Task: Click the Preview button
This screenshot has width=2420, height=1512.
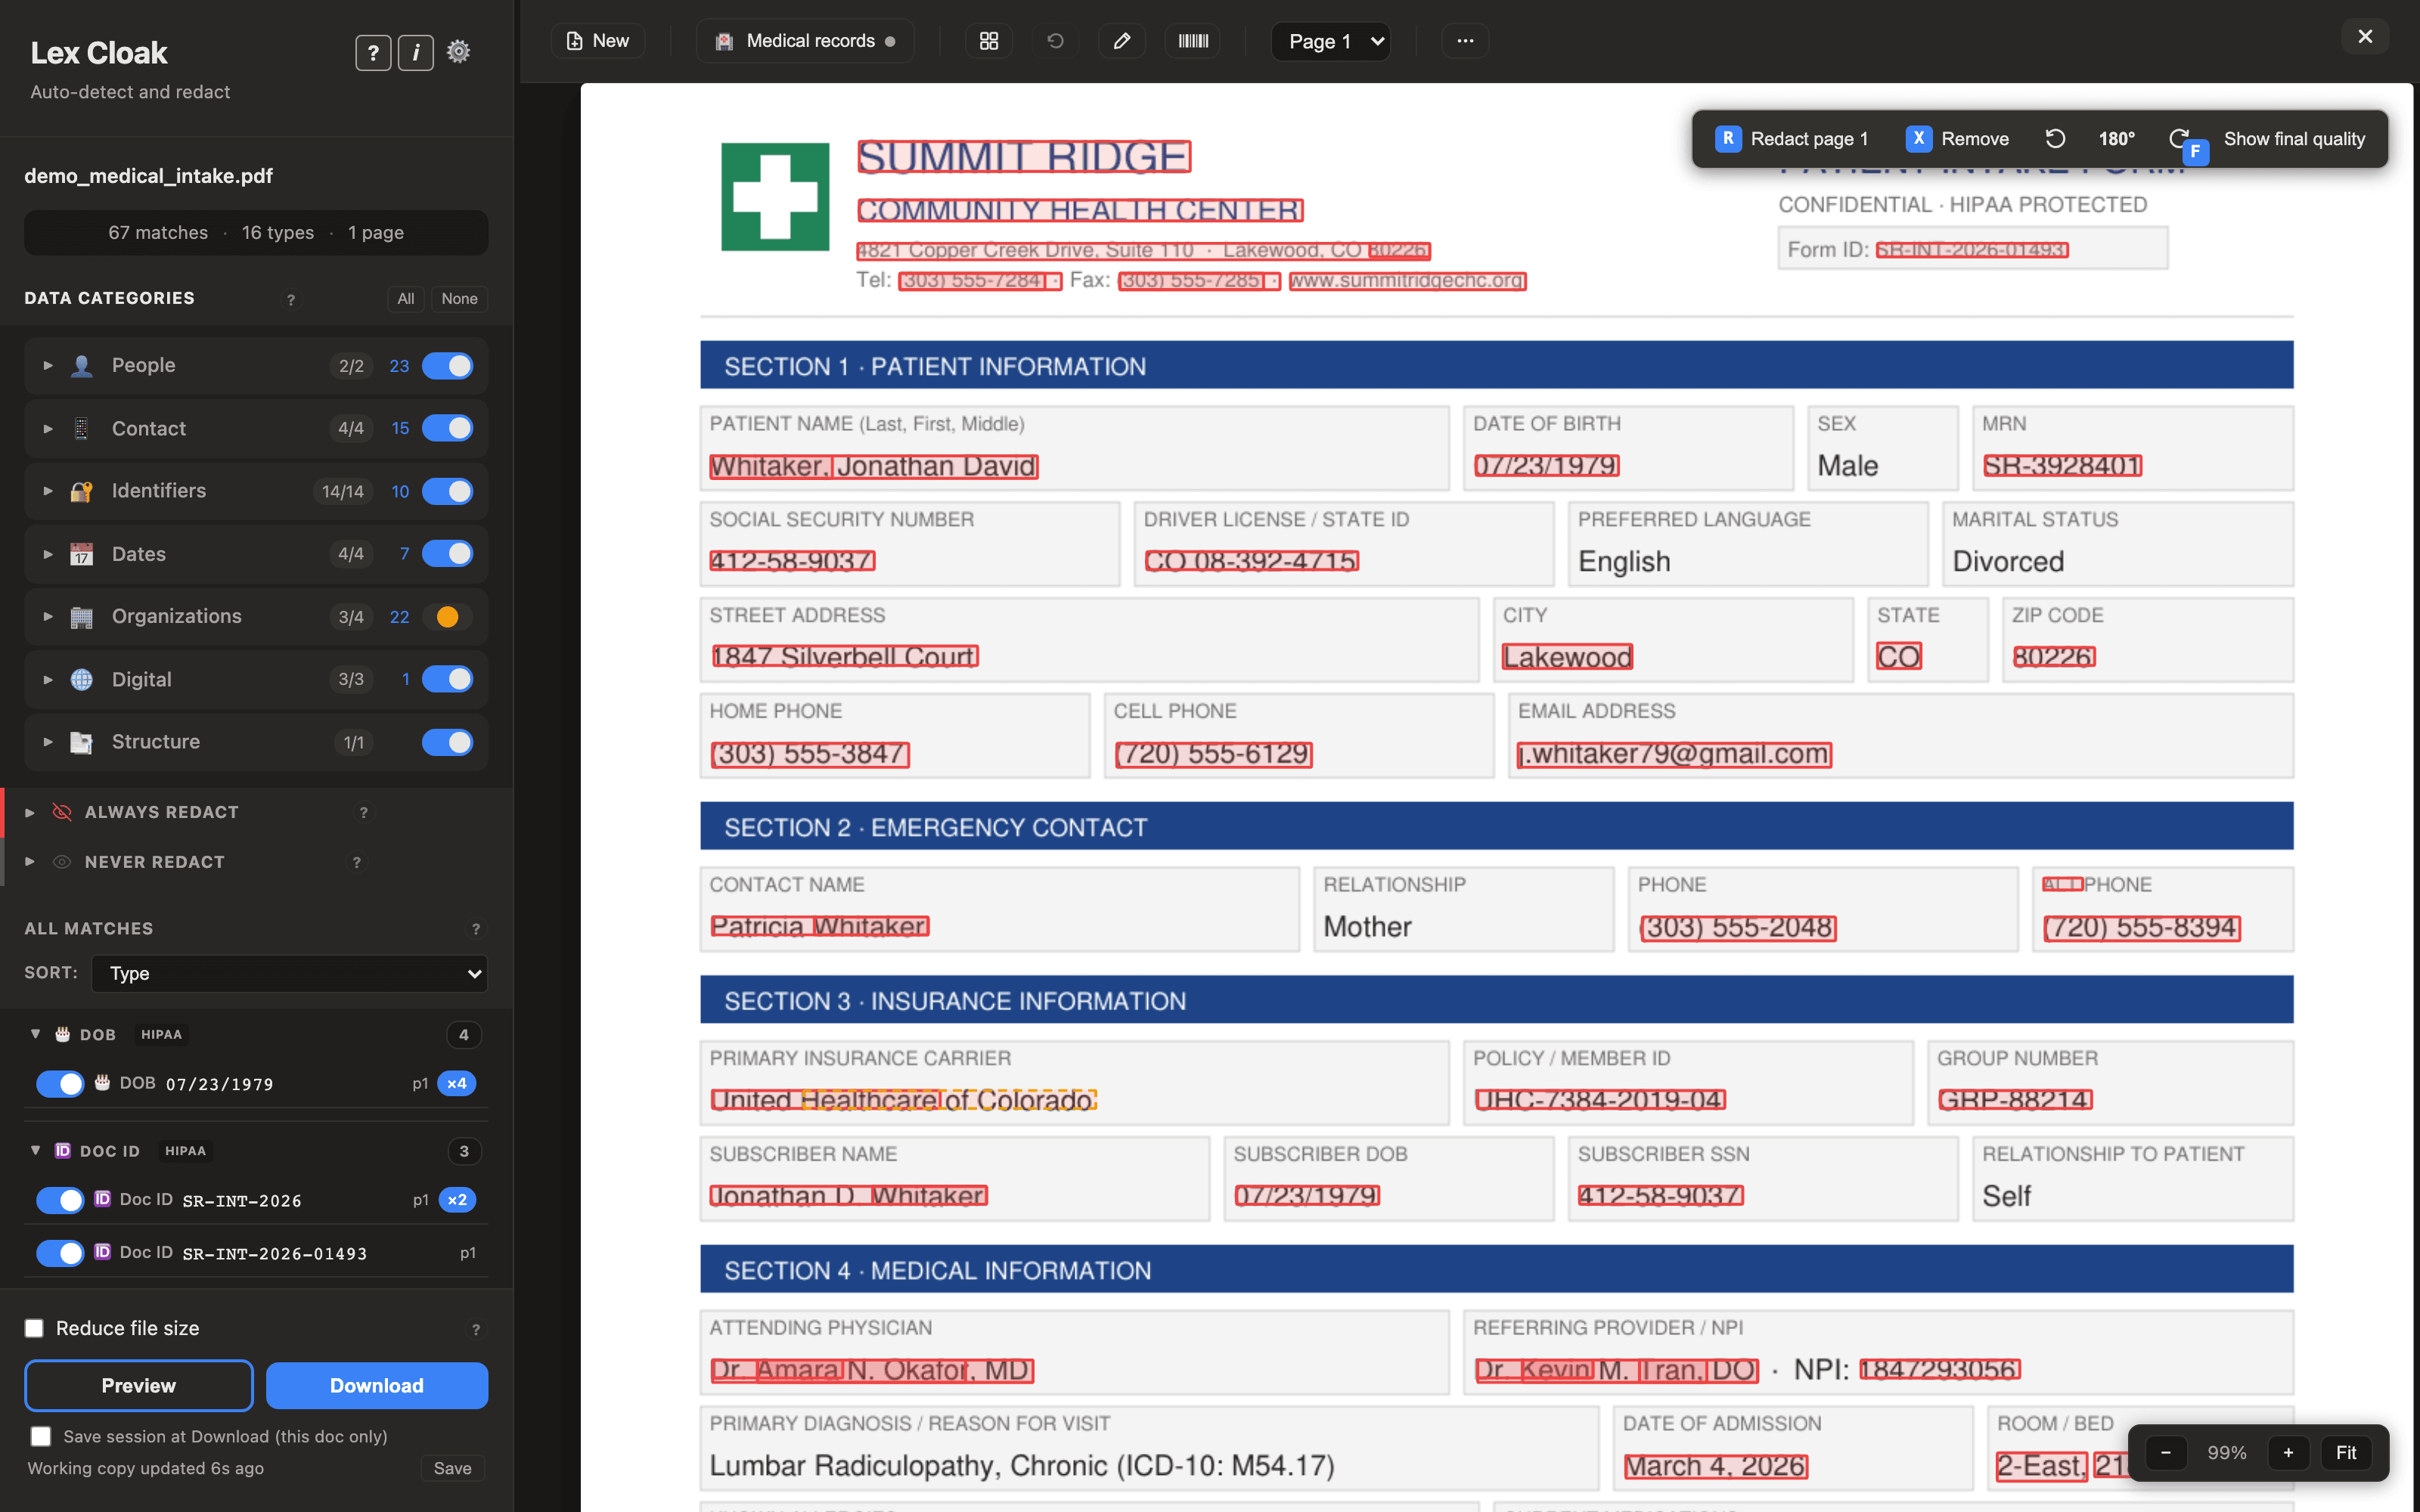Action: coord(139,1385)
